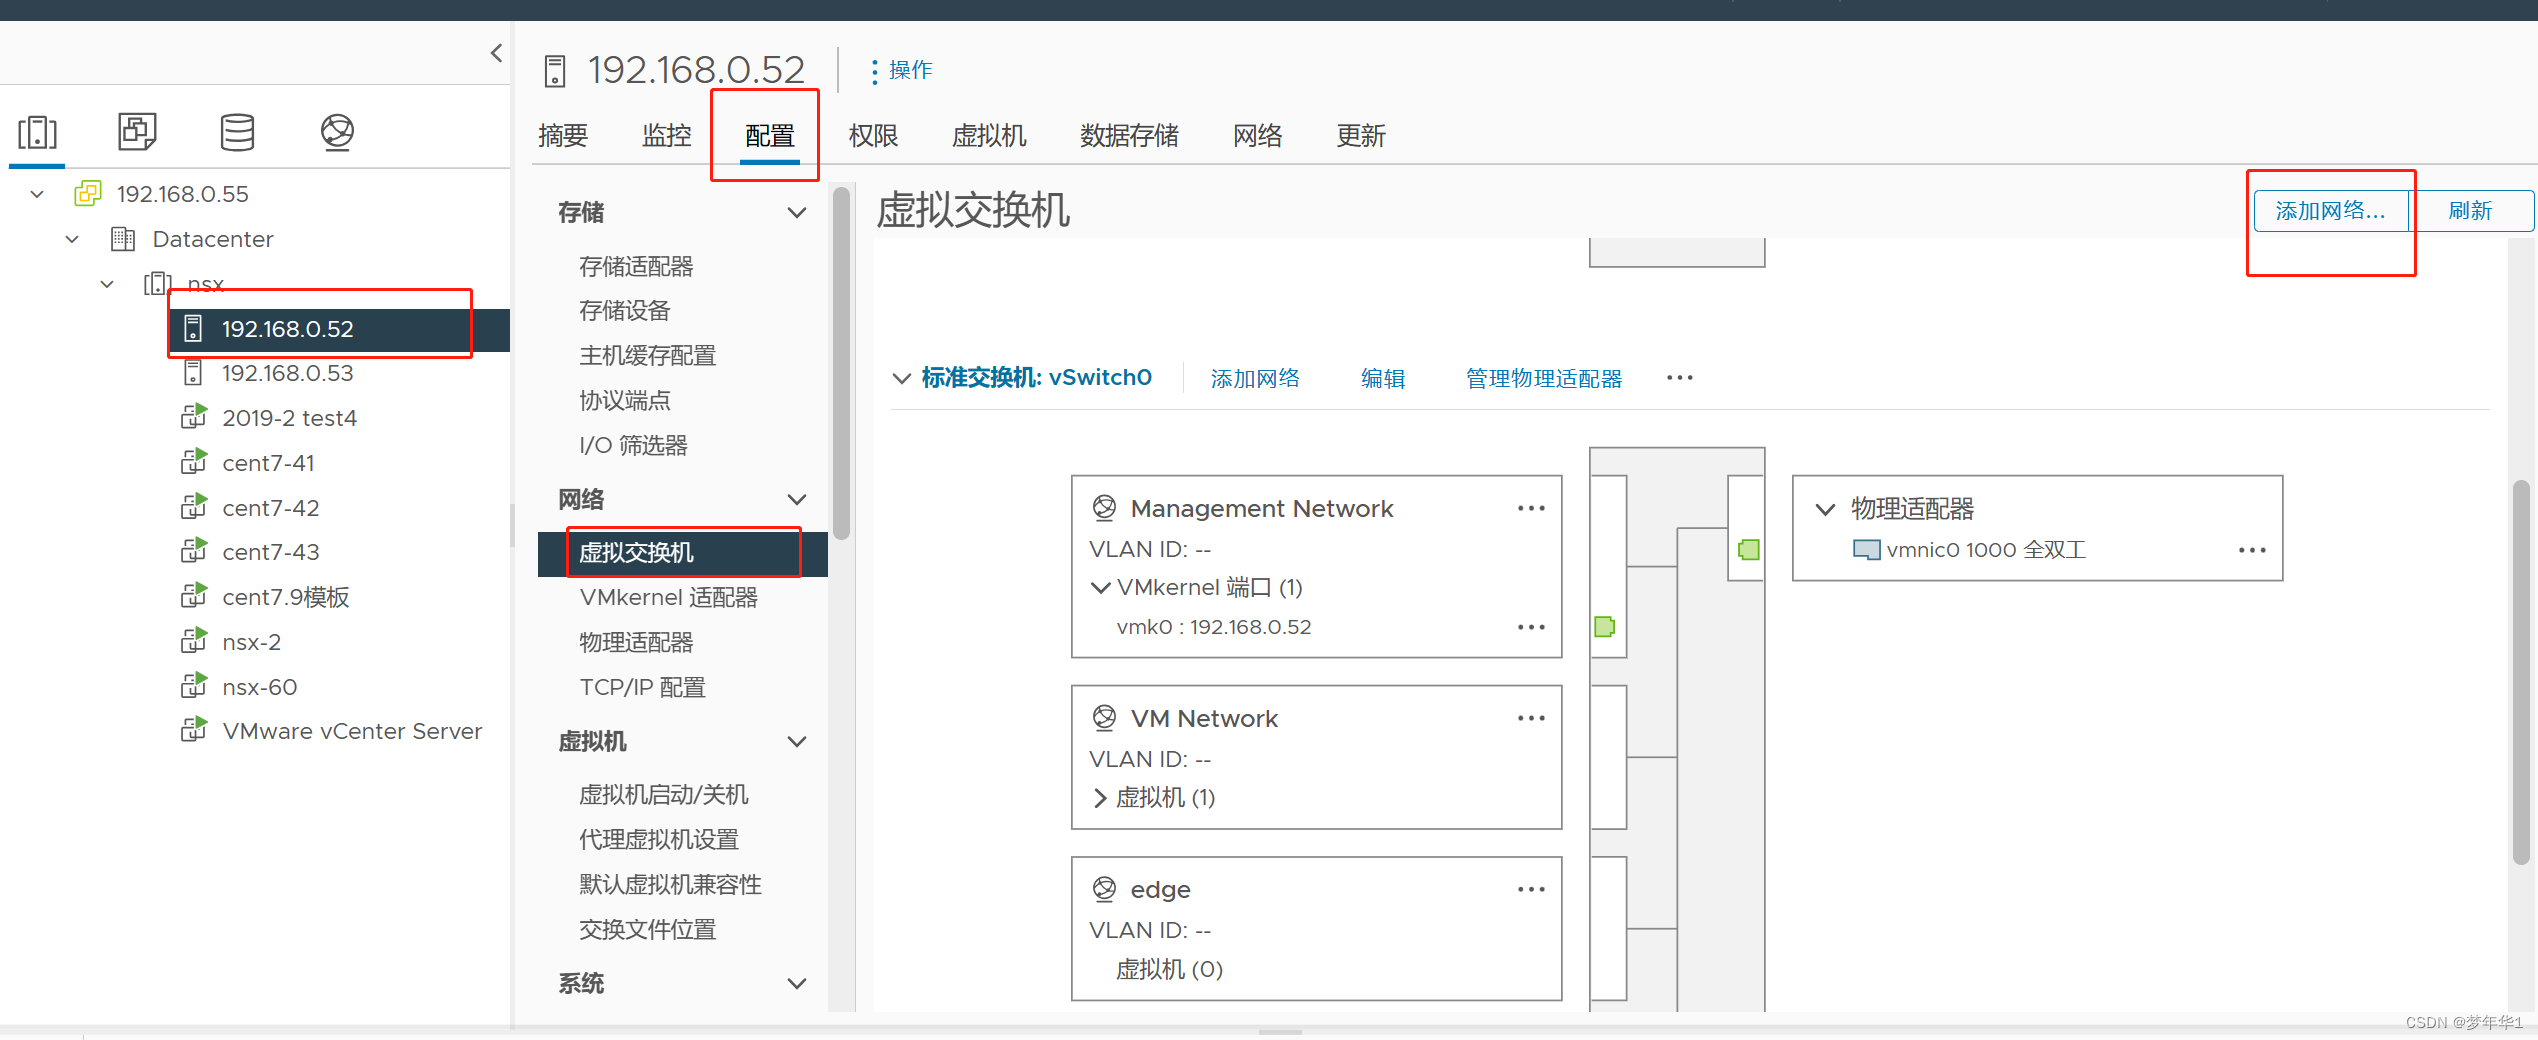Collapse the 网络 settings section
This screenshot has width=2538, height=1040.
(797, 499)
